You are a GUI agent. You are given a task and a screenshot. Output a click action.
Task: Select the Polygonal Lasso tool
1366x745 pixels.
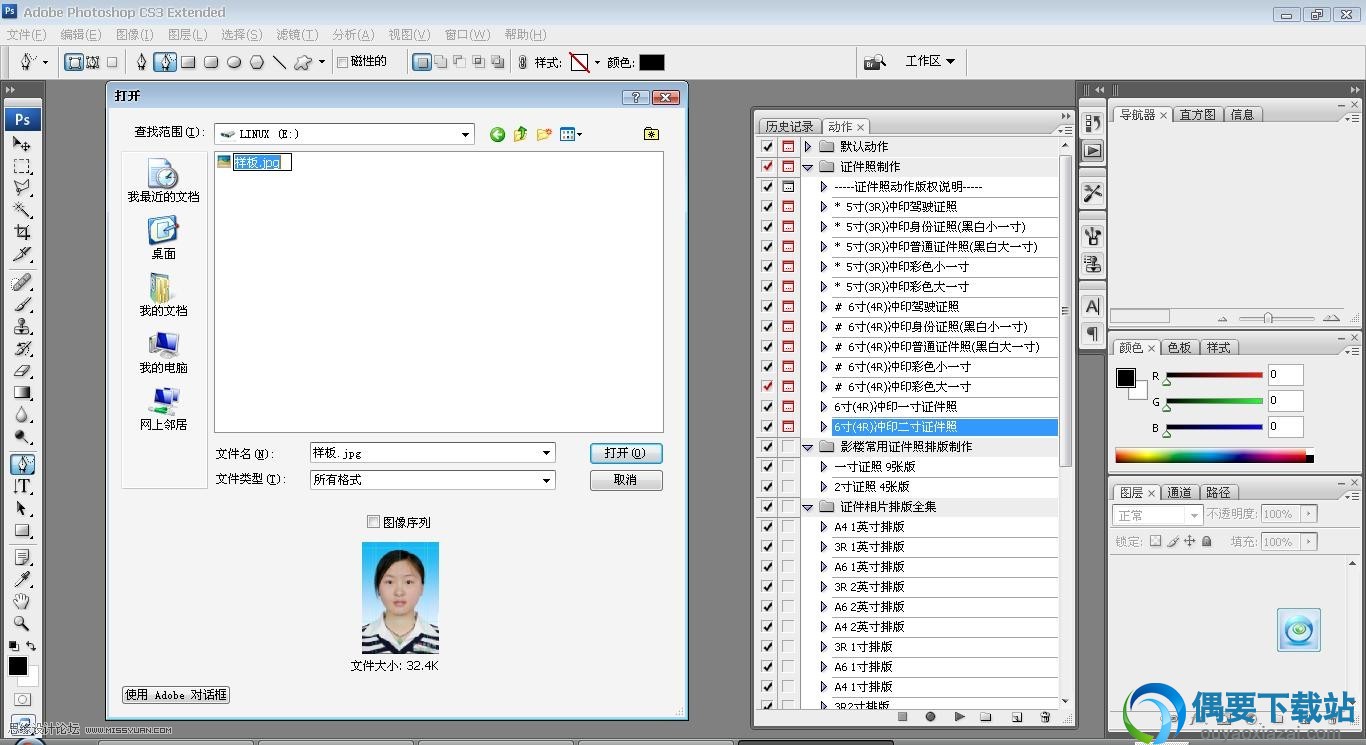(22, 188)
